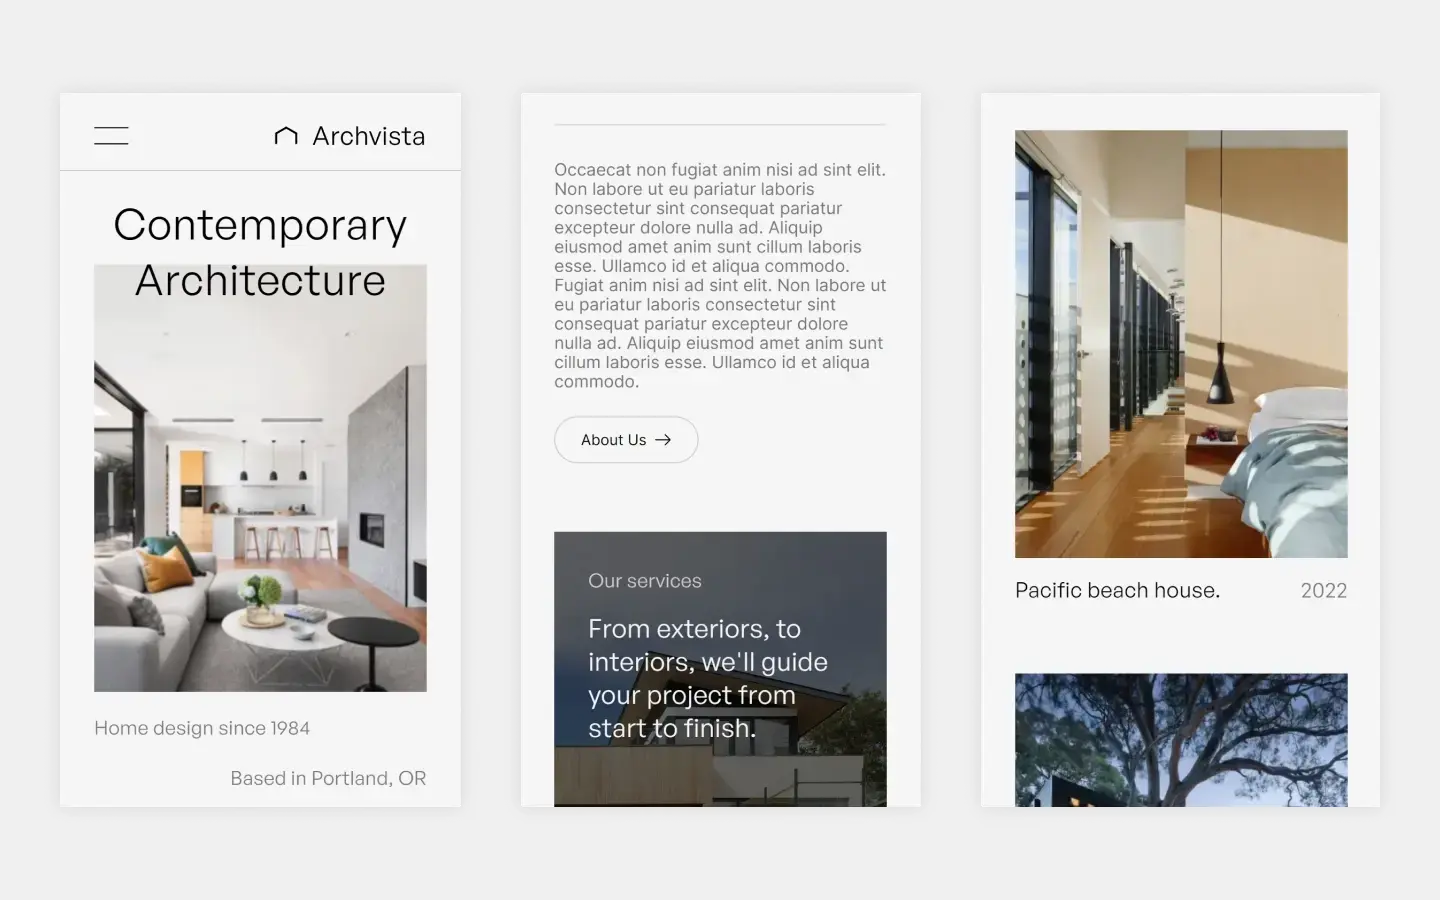Expand the Pacific beach house project details
The width and height of the screenshot is (1440, 900).
[1117, 590]
